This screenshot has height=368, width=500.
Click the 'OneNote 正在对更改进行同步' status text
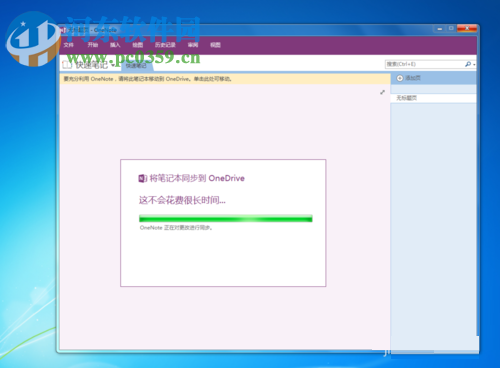(176, 228)
